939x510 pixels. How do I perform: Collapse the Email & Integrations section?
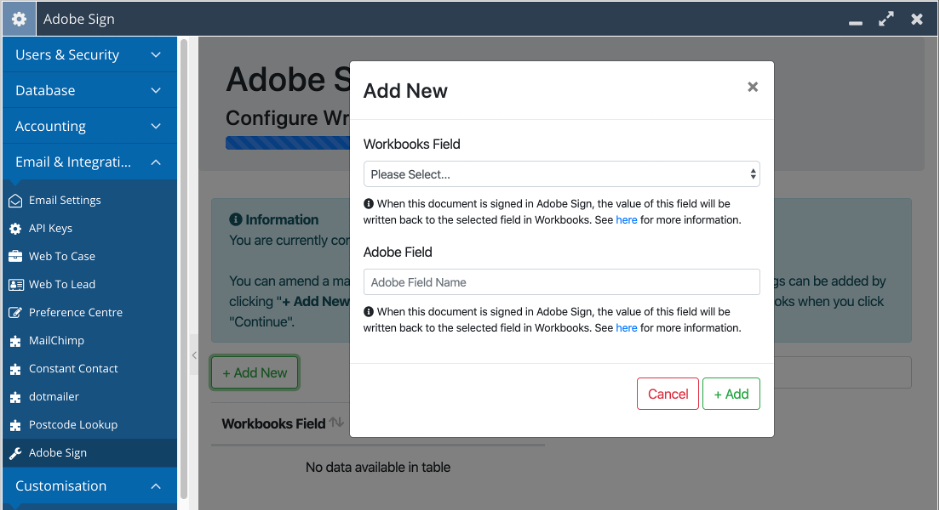tap(90, 162)
